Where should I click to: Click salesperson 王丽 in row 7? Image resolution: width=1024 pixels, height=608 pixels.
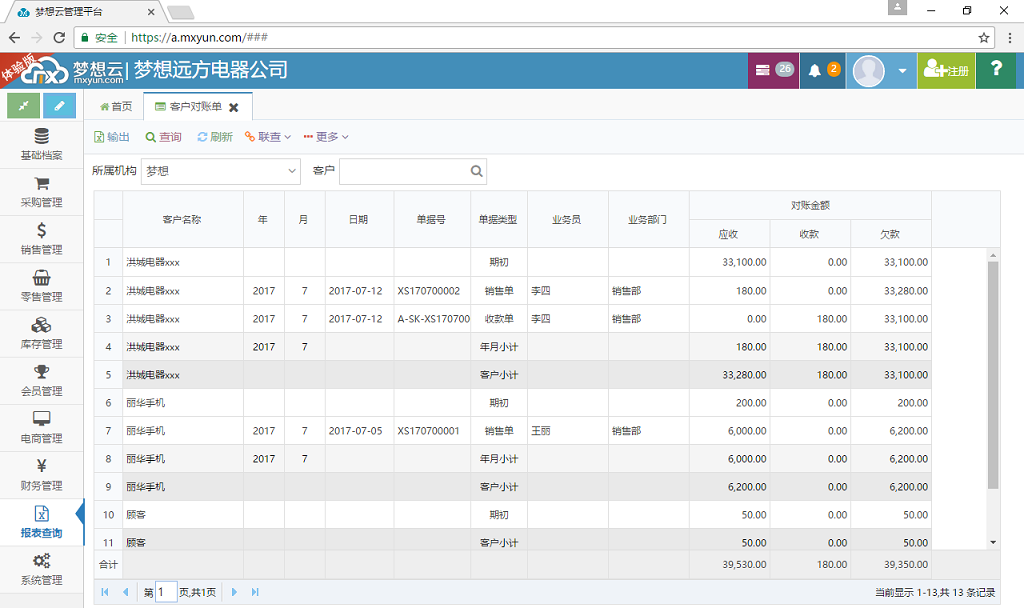pyautogui.click(x=541, y=431)
